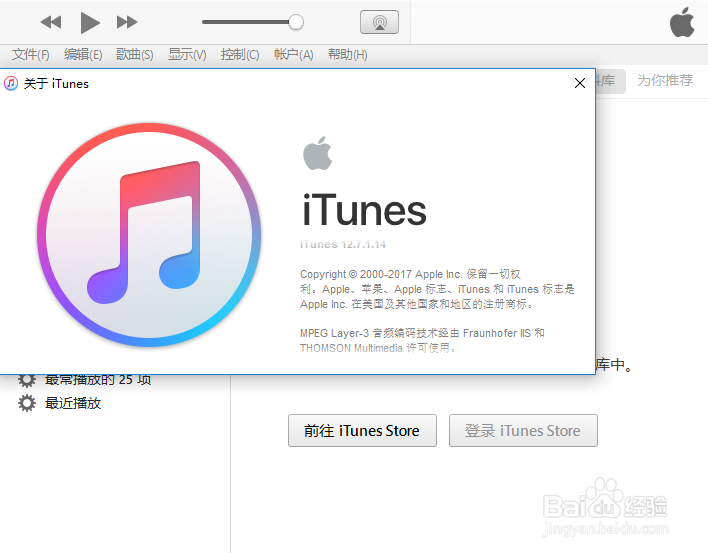708x553 pixels.
Task: Click the gray Apple logo in the about dialog
Action: pyautogui.click(x=317, y=153)
